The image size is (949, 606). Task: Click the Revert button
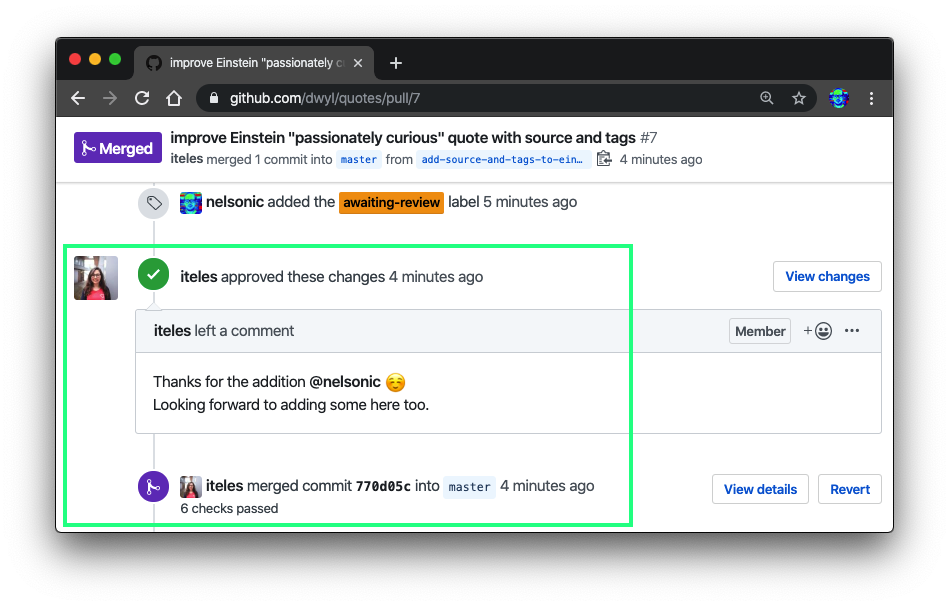coord(849,489)
